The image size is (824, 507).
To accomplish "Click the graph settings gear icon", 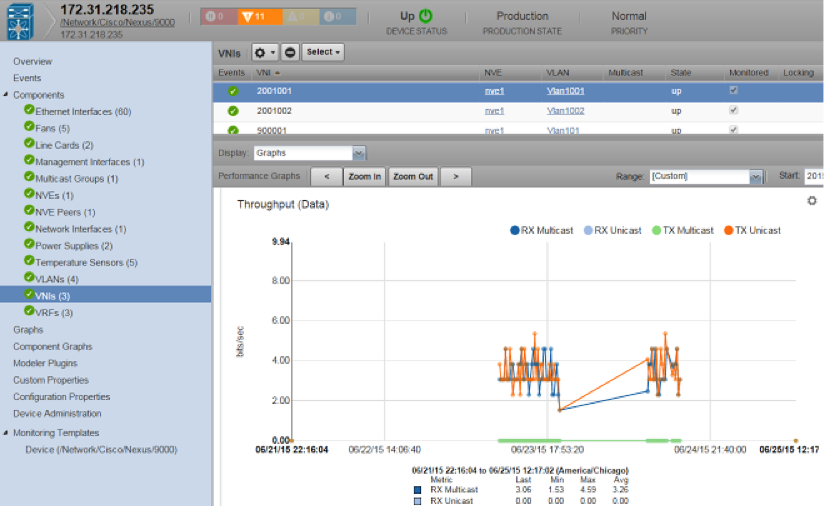I will pyautogui.click(x=812, y=201).
